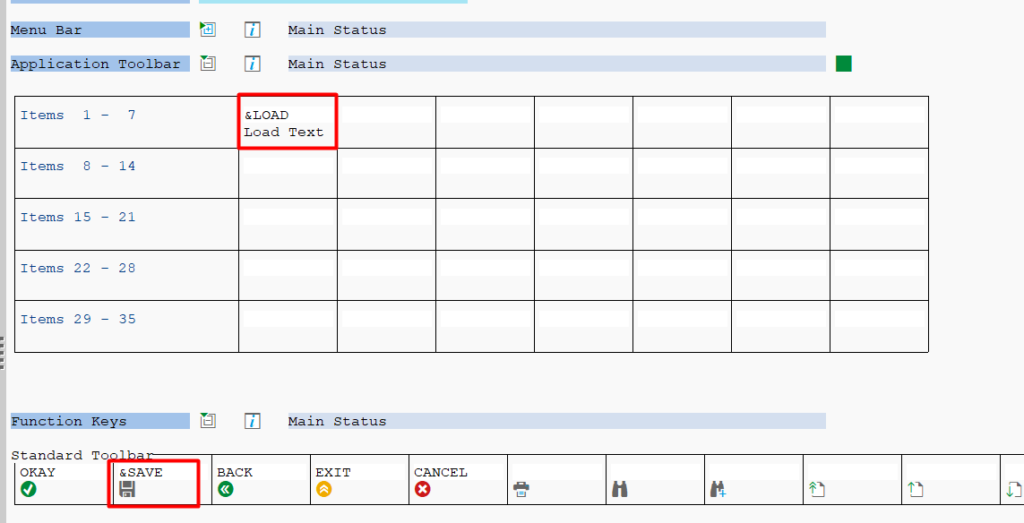Screen dimensions: 1024x523
Task: Click the Previous Page icon
Action: [x=914, y=489]
